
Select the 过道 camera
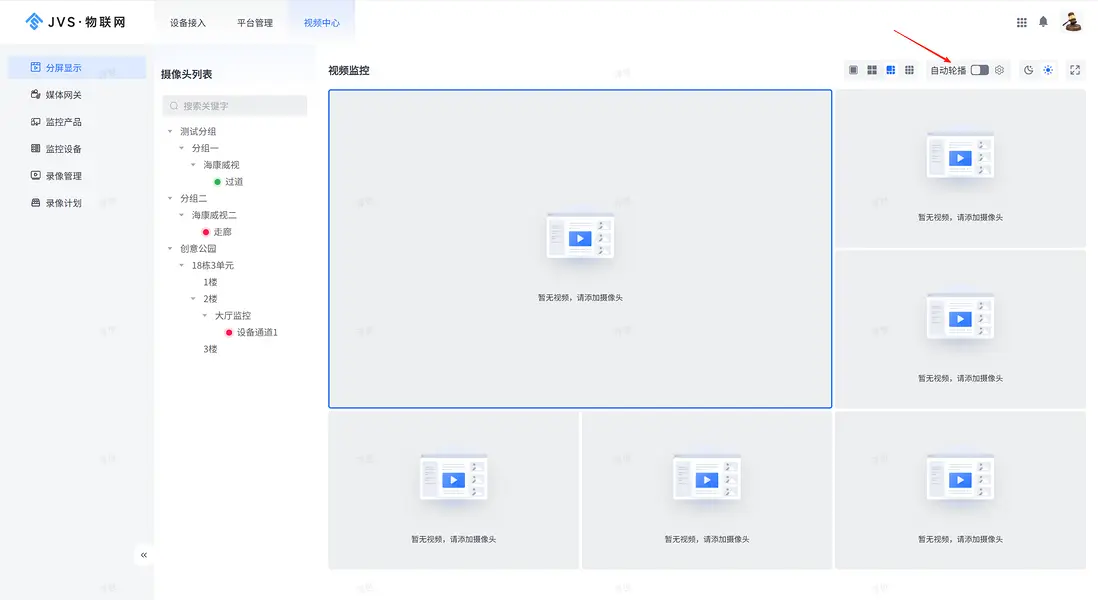pos(234,182)
